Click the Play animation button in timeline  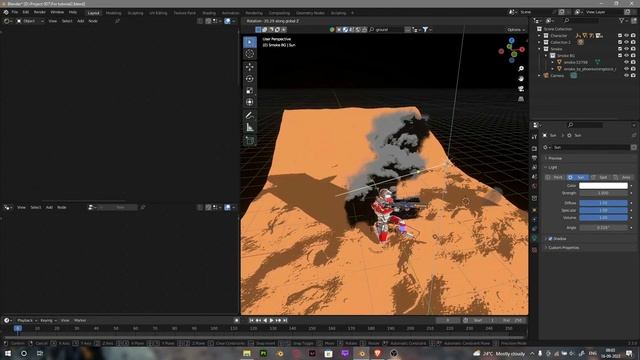271,320
